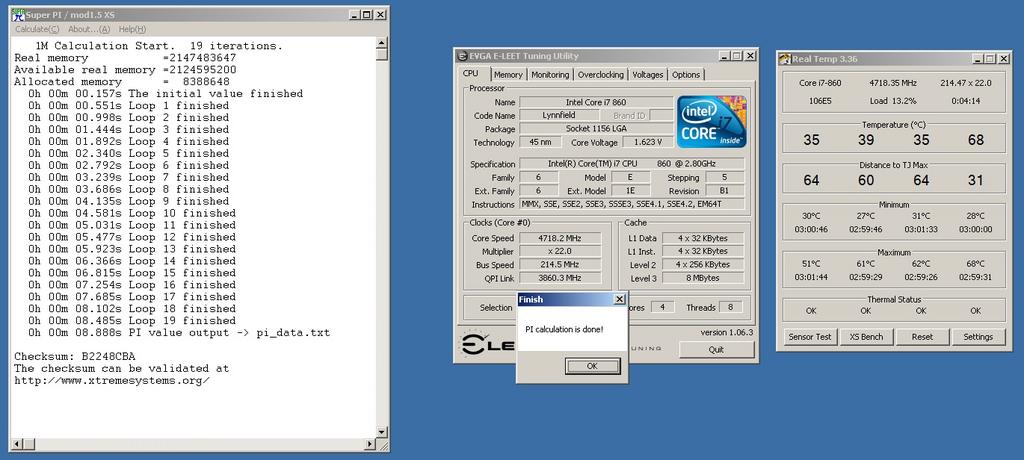
Task: Close the Super PI window
Action: point(380,14)
